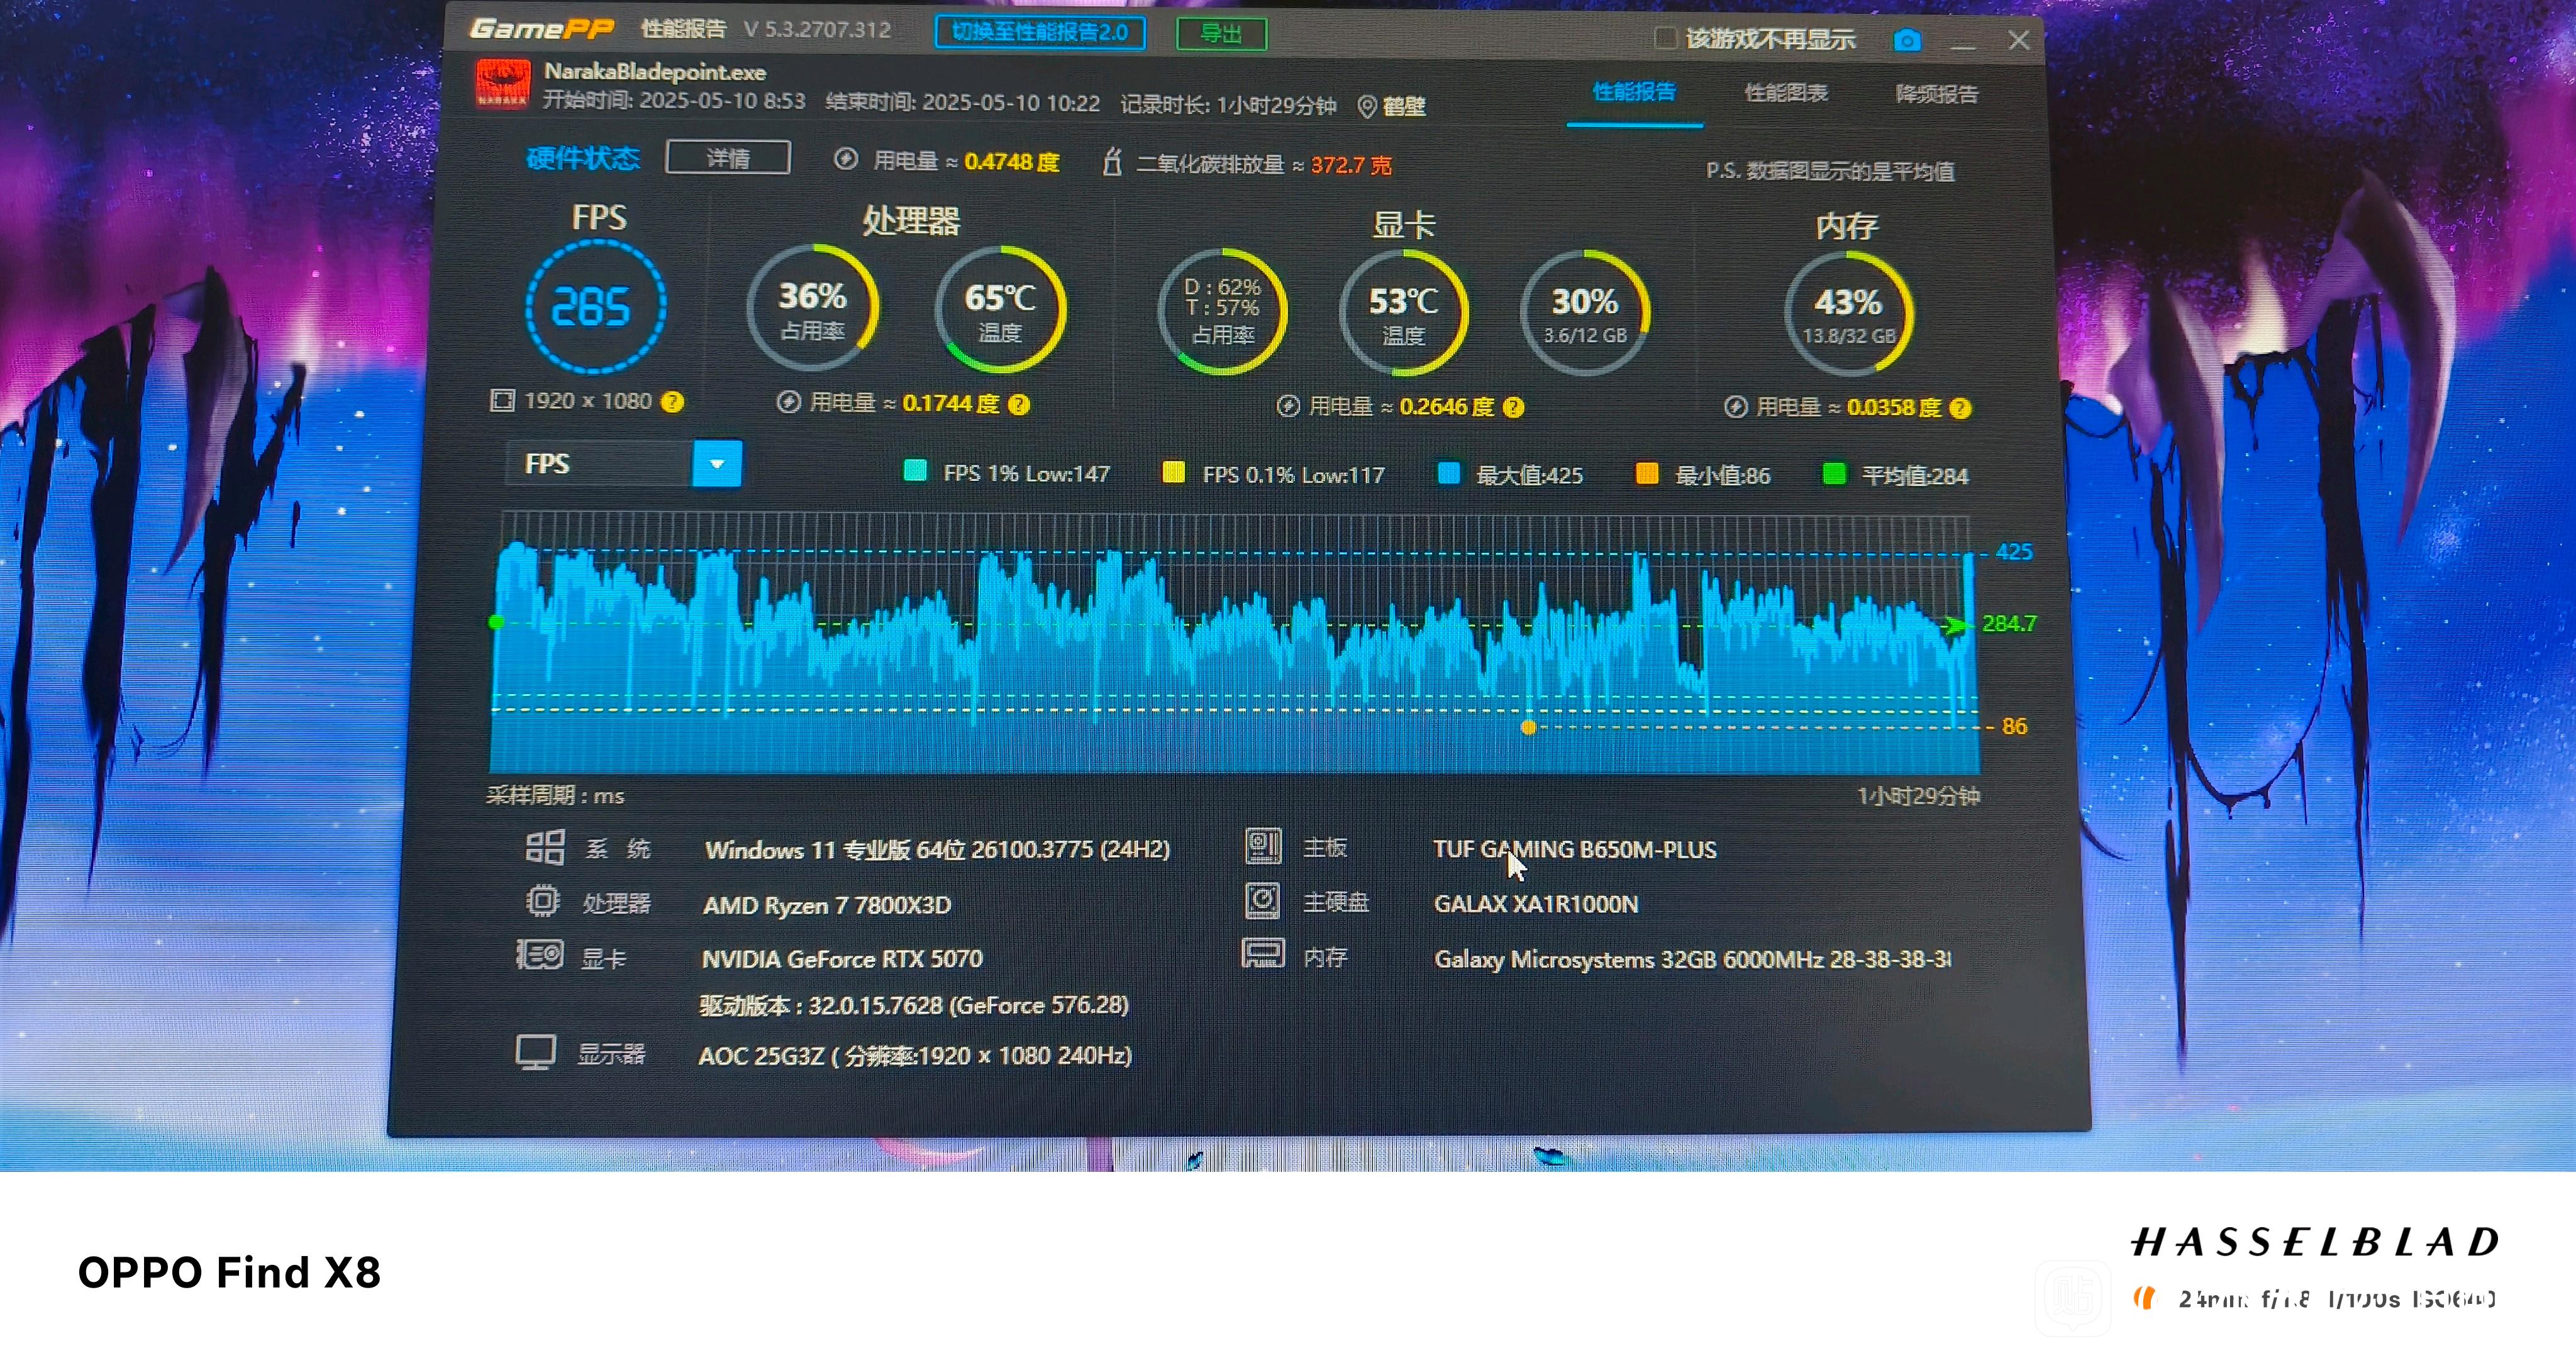
Task: Click NarakaBladepoint.exe process name
Action: coord(655,72)
